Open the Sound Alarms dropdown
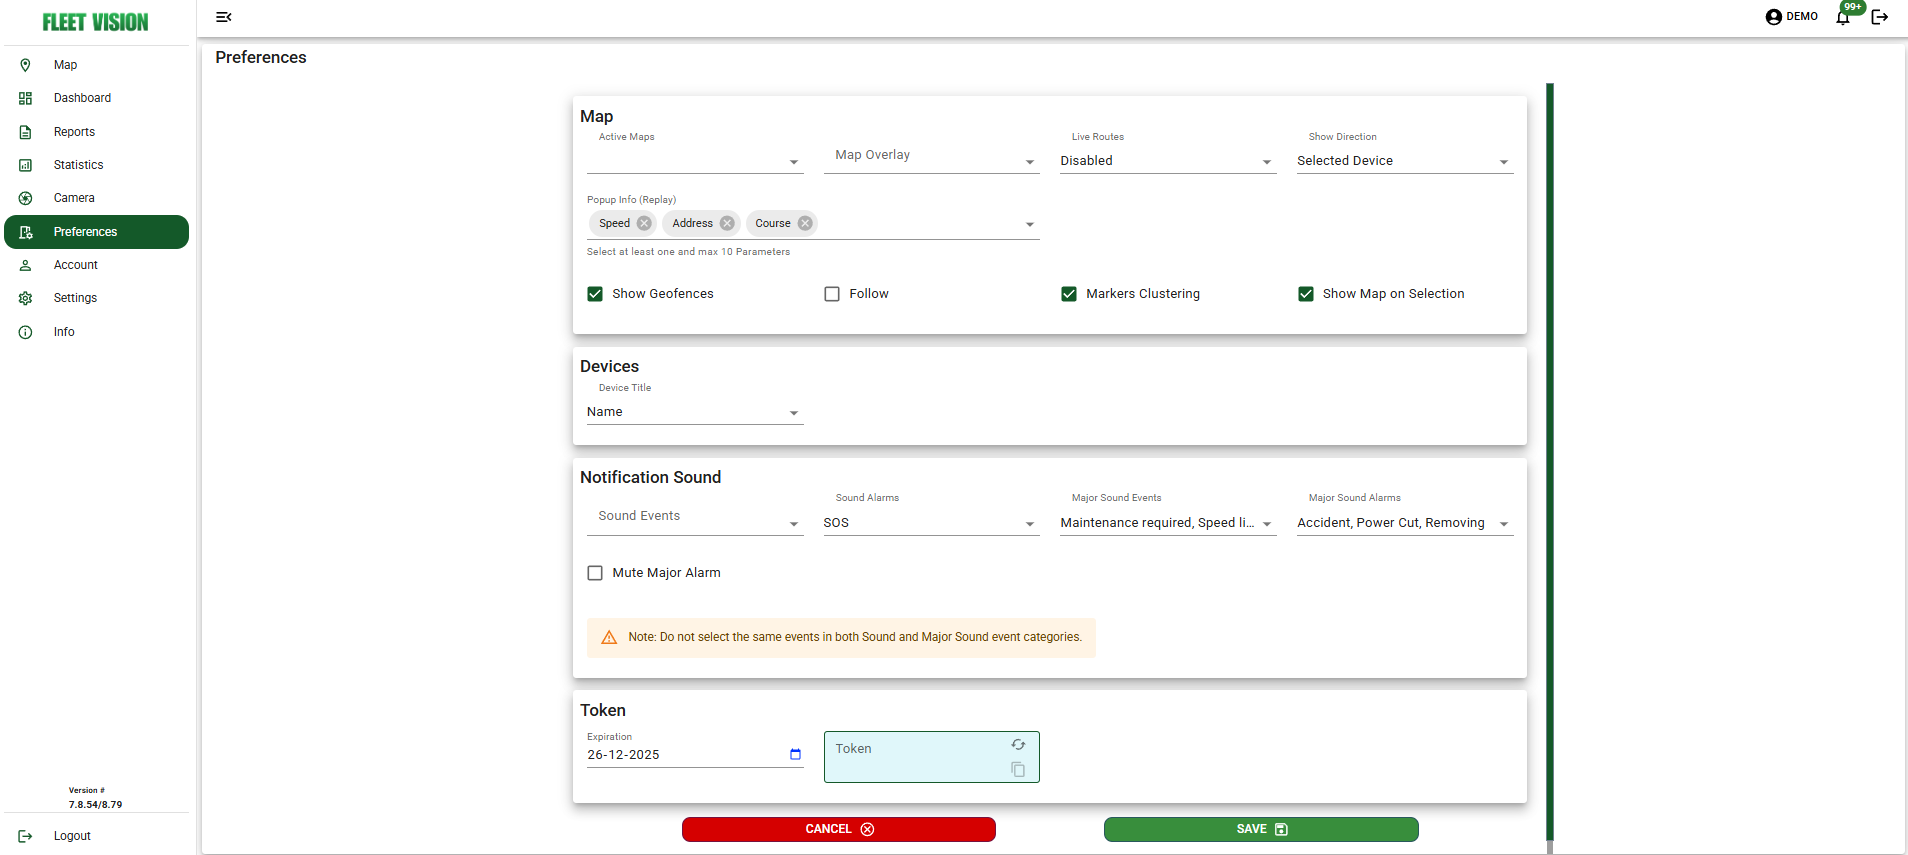The image size is (1908, 855). [x=930, y=523]
